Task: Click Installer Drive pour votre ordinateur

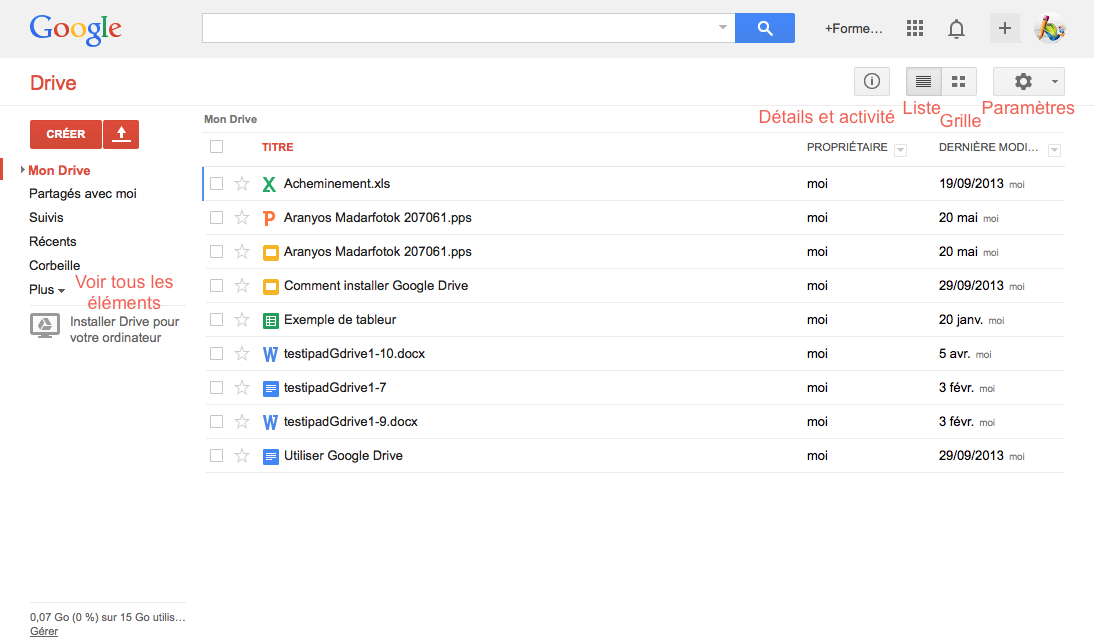Action: [125, 329]
